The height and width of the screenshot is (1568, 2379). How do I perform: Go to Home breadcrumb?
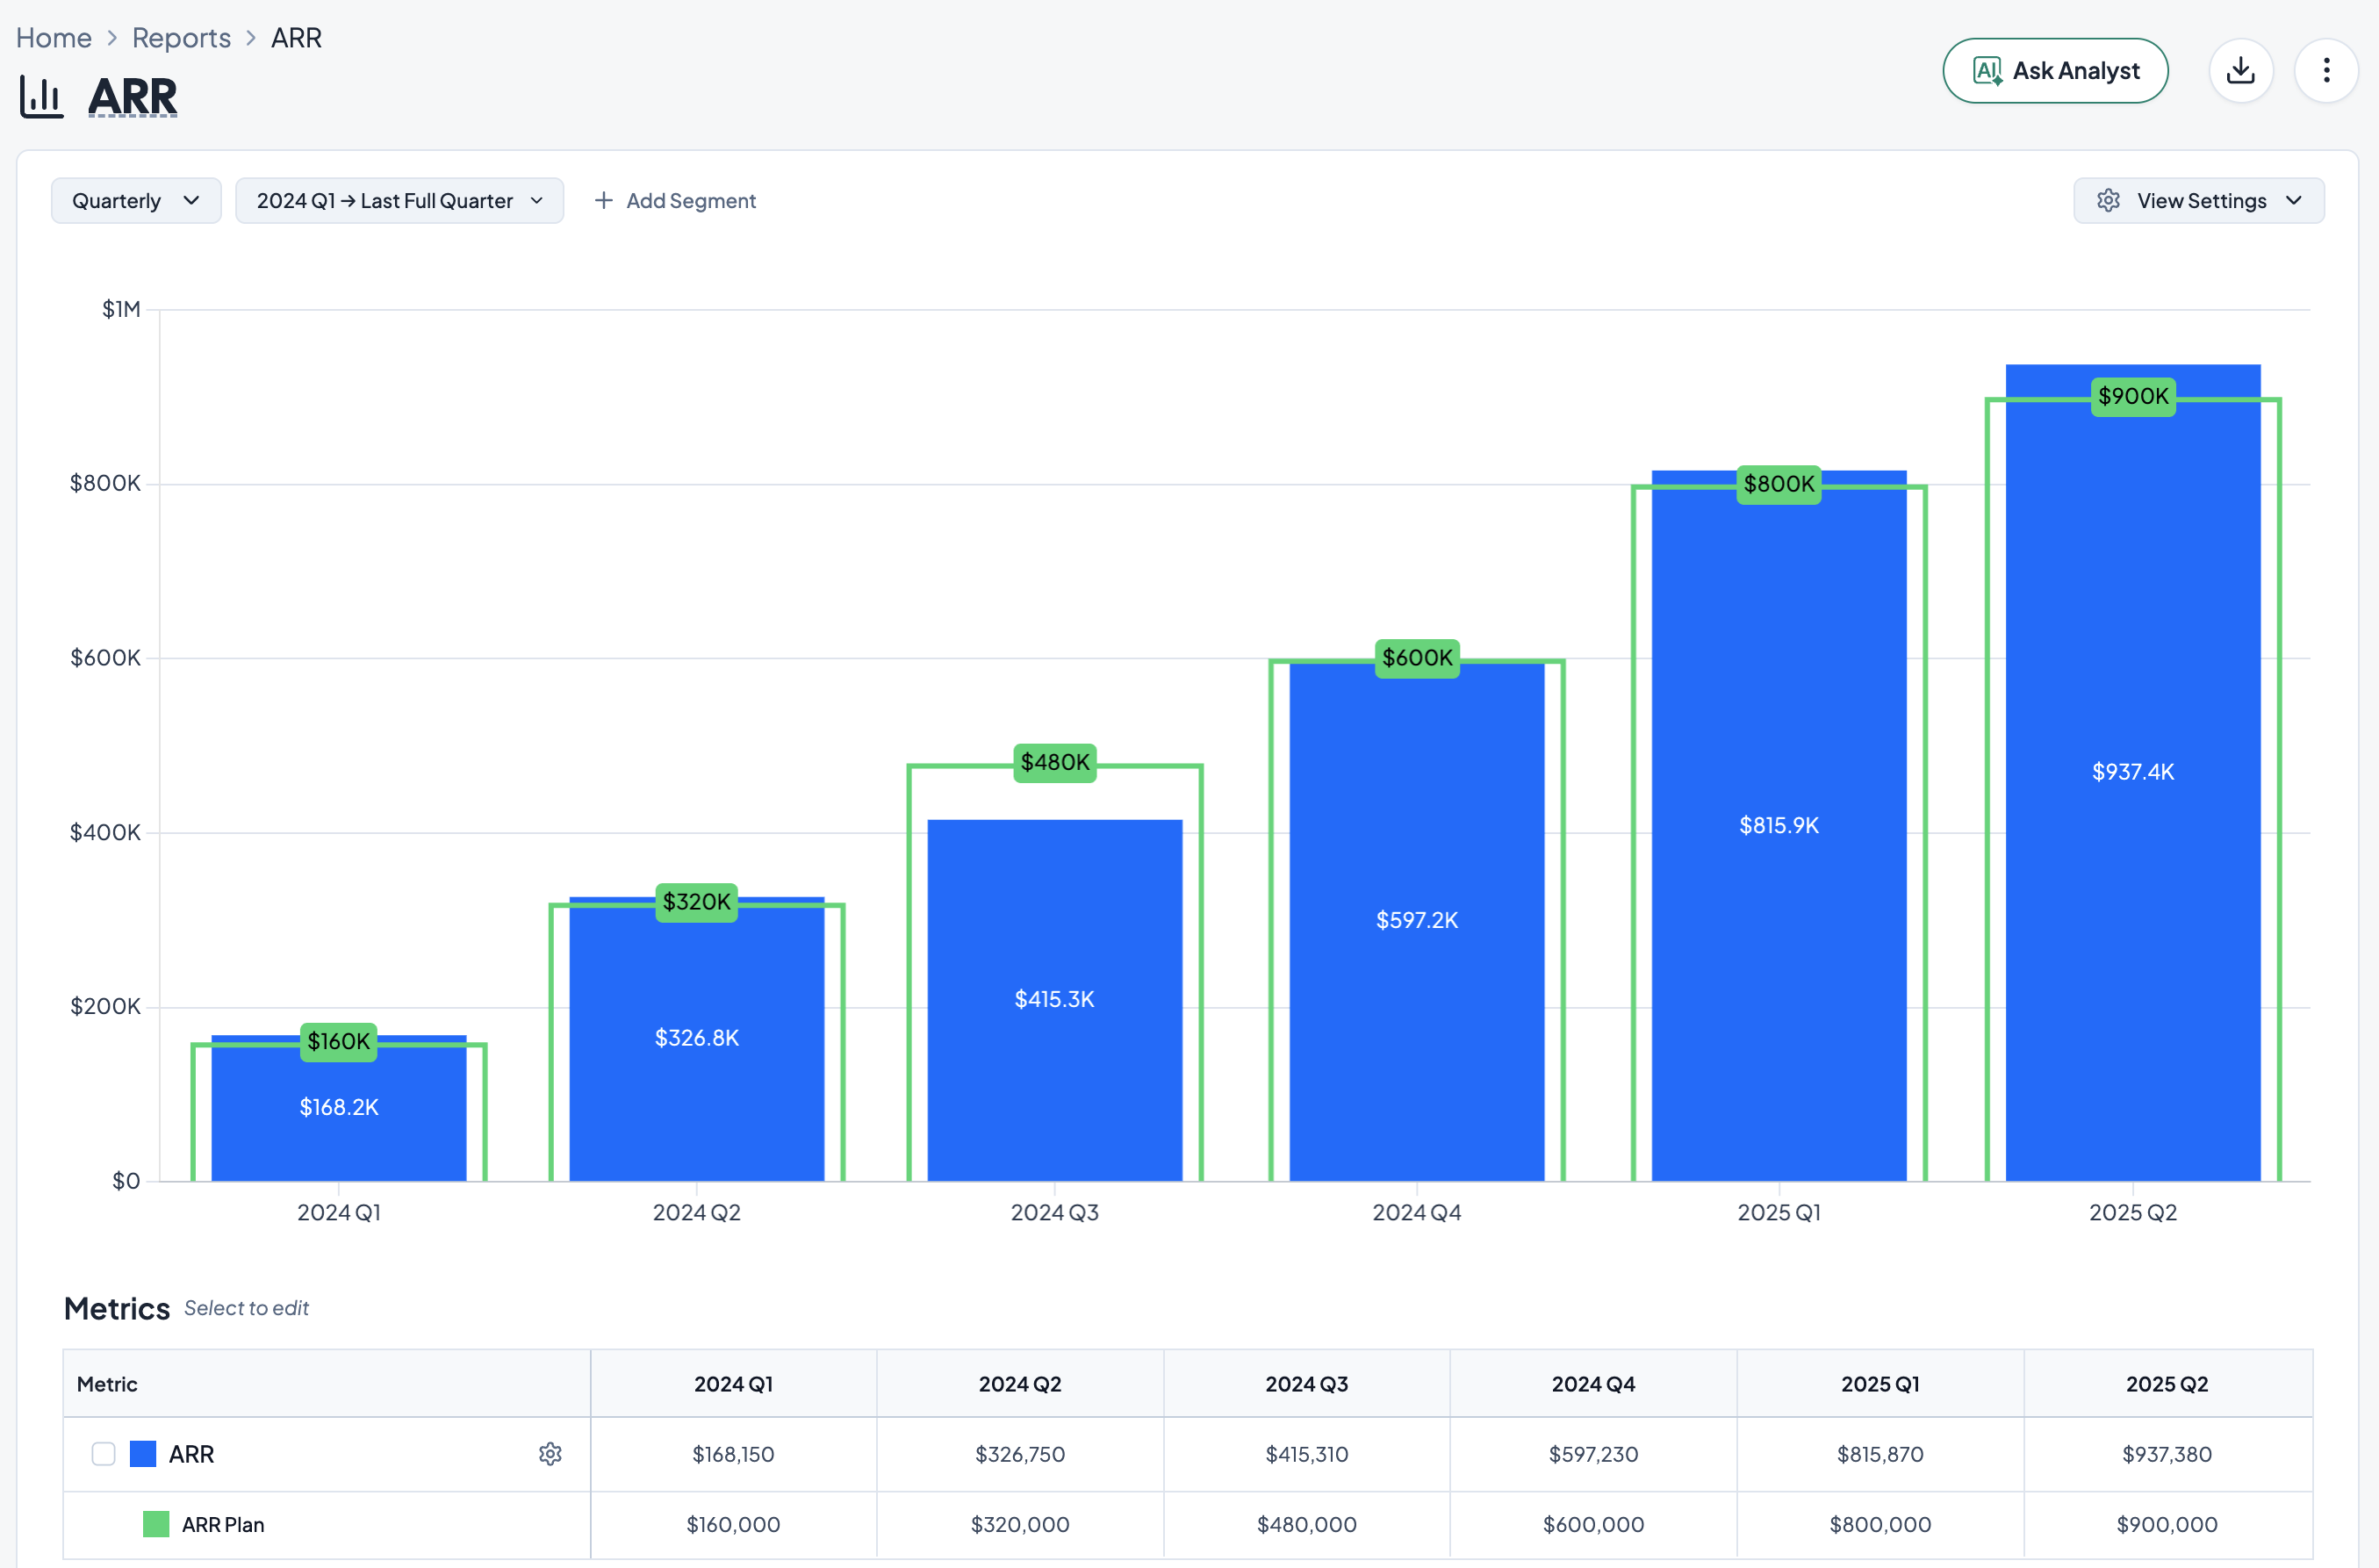pos(54,38)
